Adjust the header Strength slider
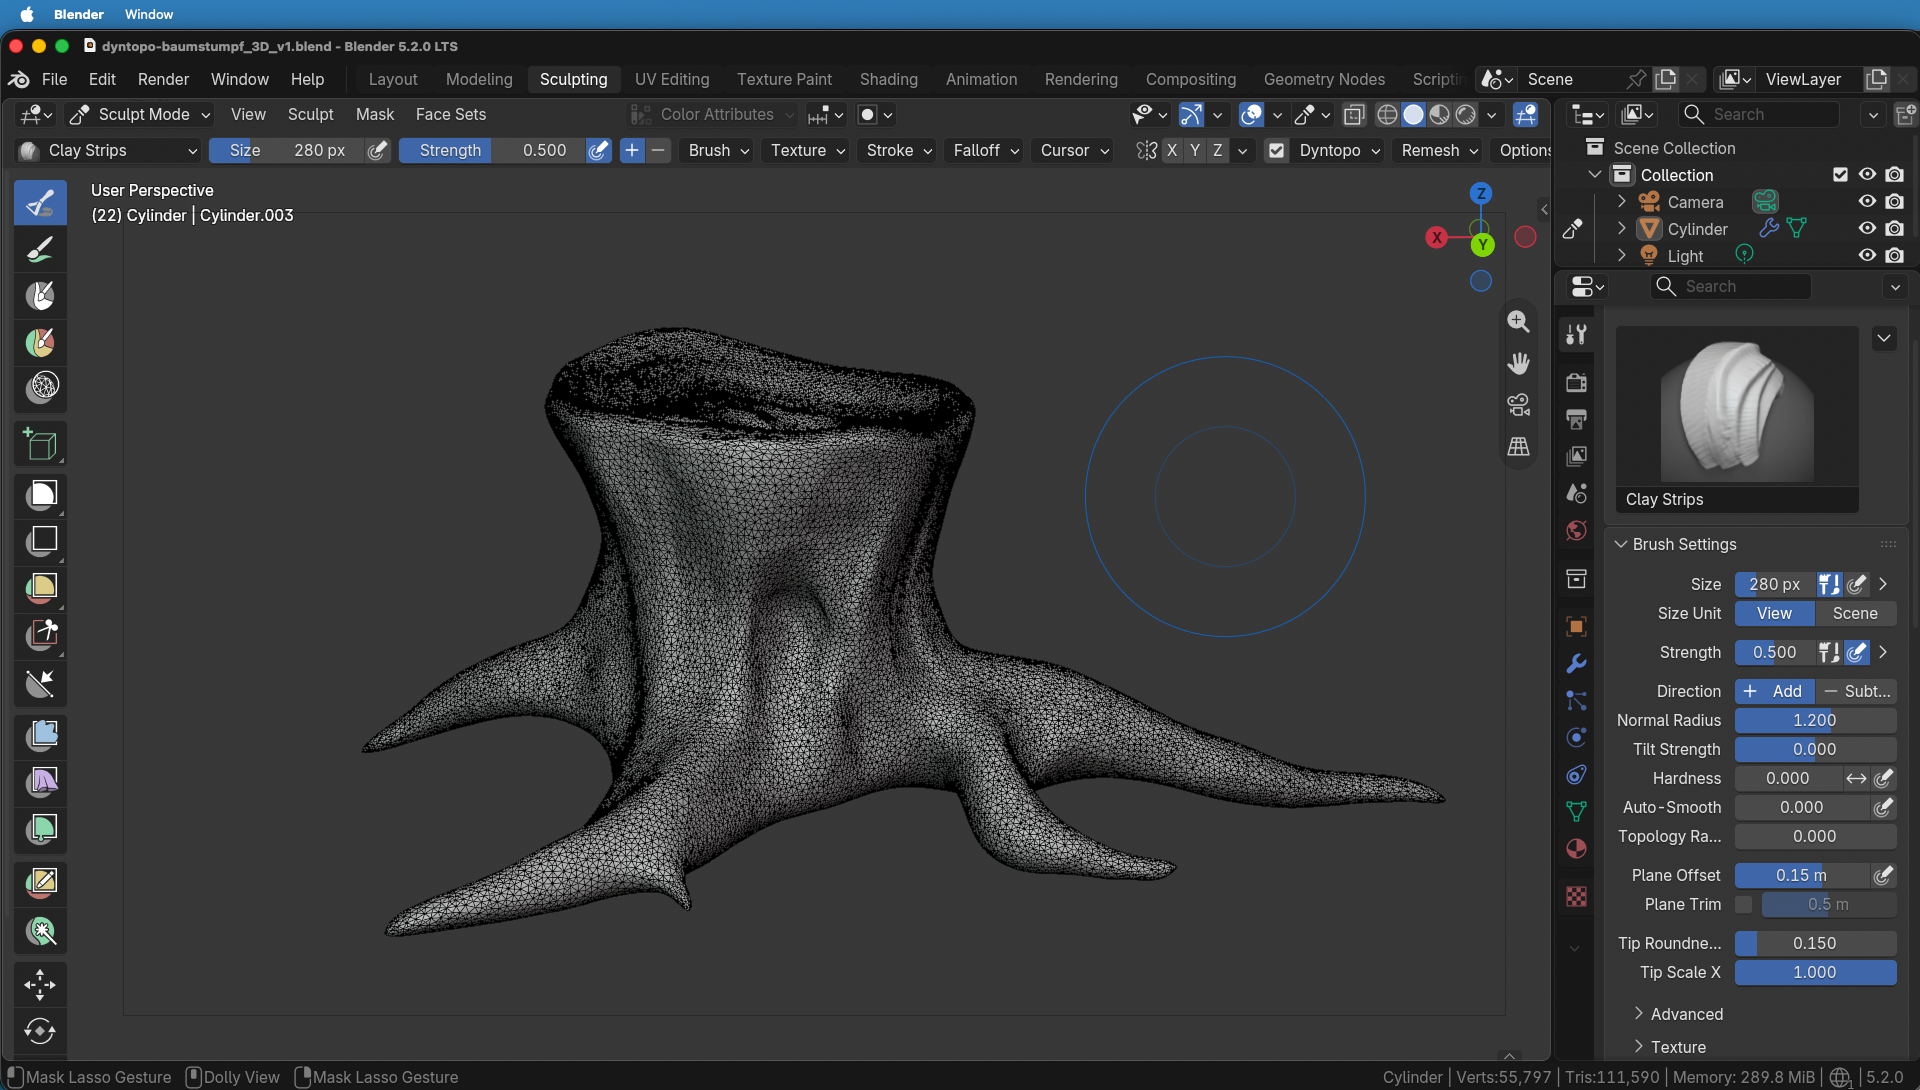Viewport: 1920px width, 1090px height. [x=492, y=150]
